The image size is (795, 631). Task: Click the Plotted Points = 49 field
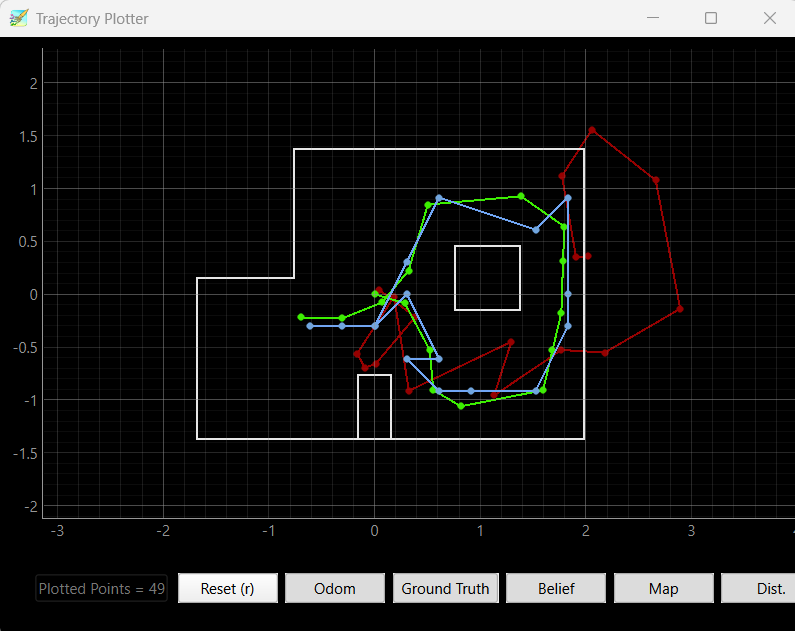point(101,588)
